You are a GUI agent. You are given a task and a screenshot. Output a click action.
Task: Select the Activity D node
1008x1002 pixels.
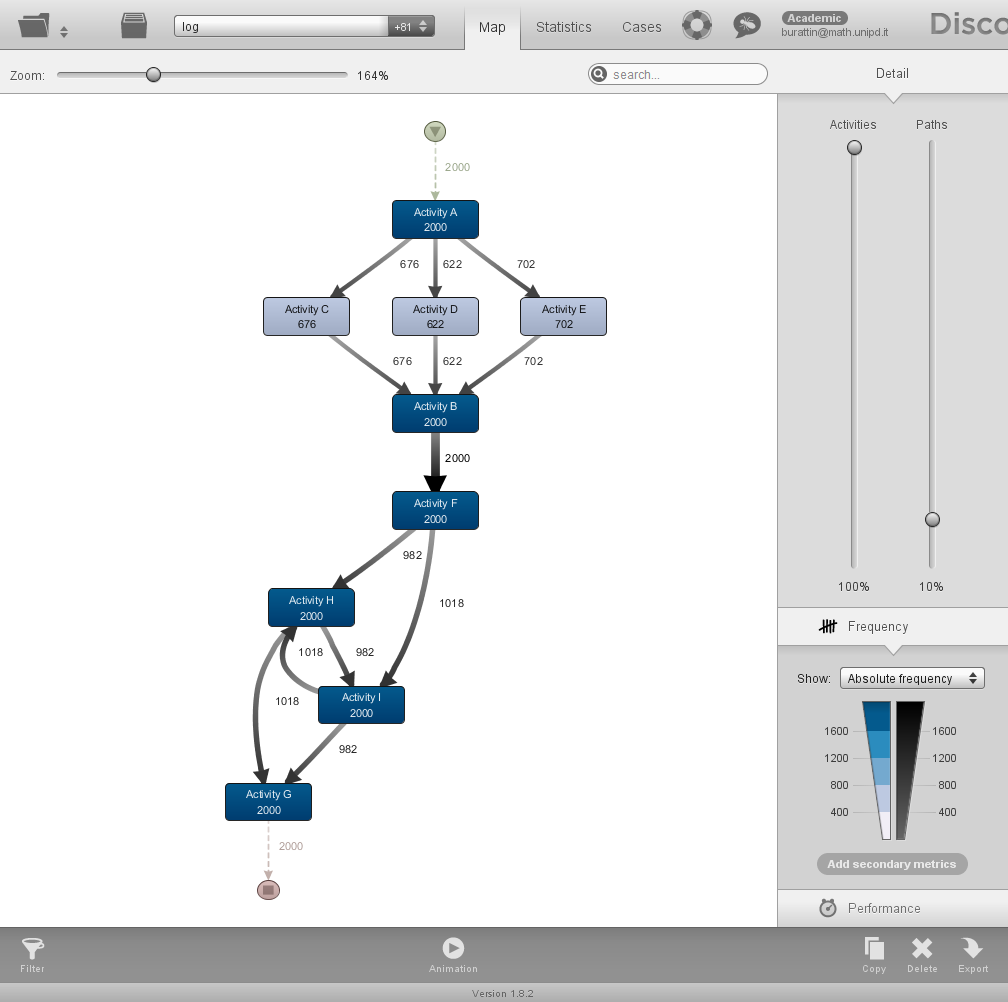pos(435,316)
